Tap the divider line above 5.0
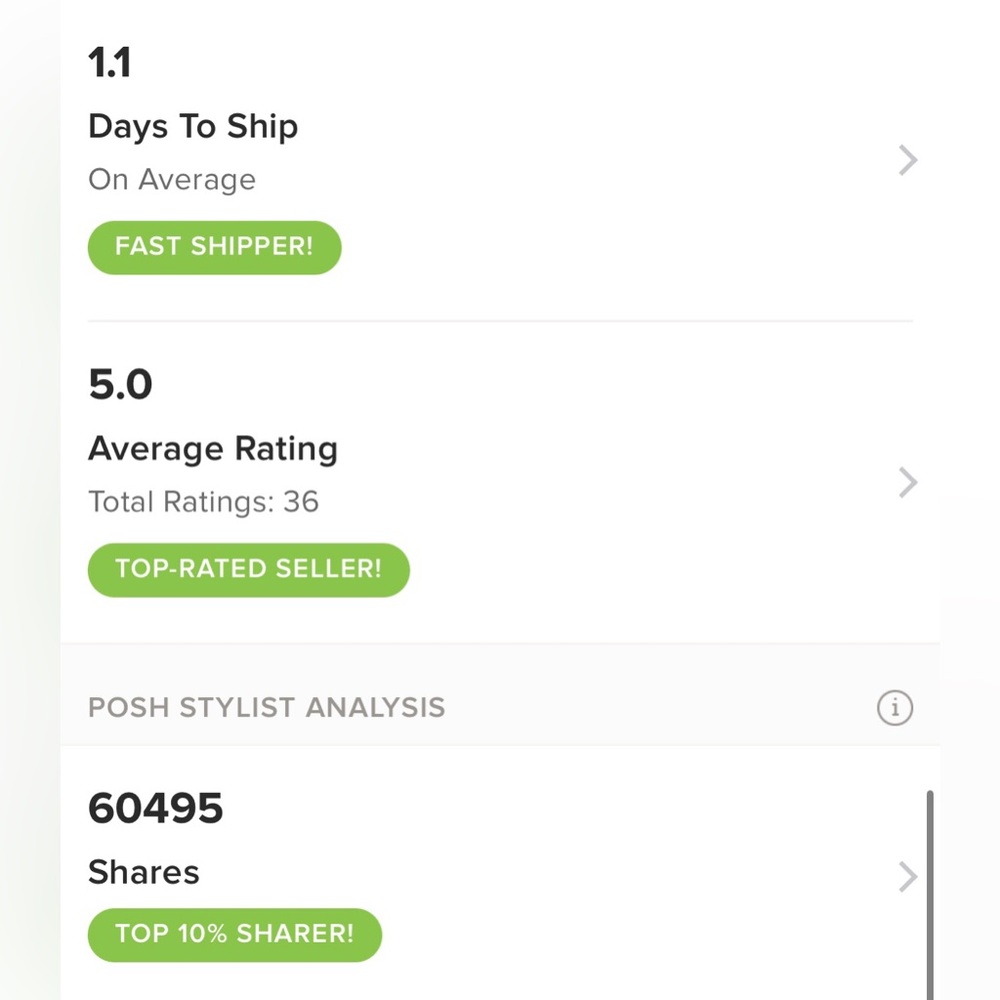This screenshot has width=1000, height=1000. 500,321
